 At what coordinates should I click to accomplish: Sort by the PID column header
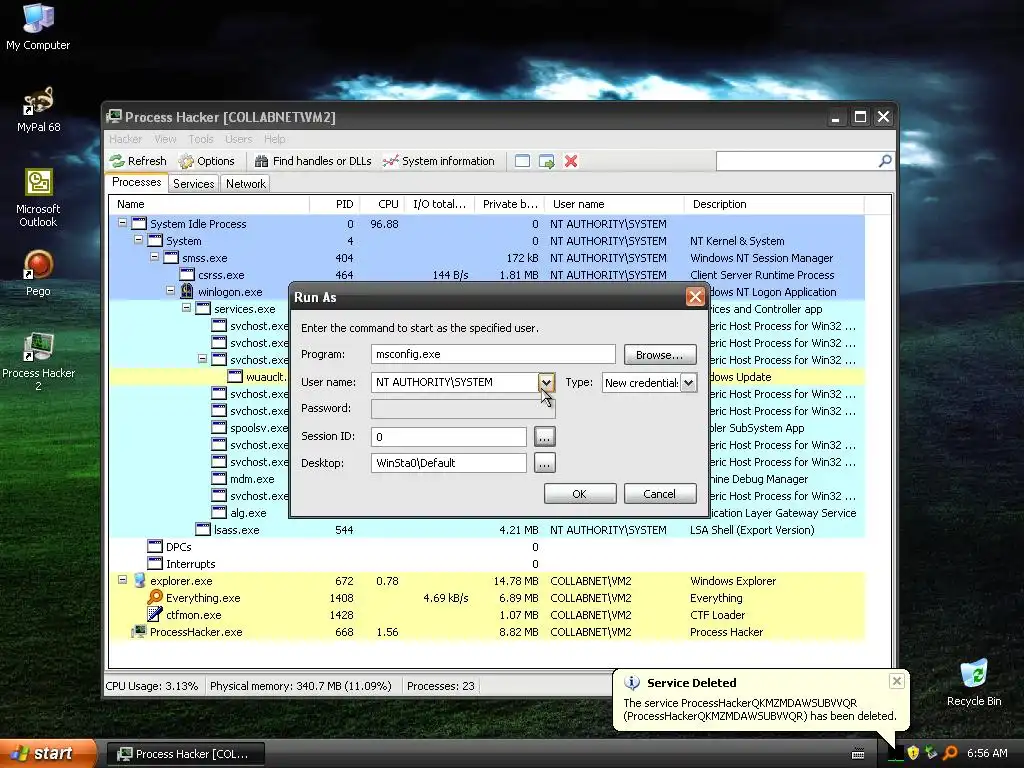[x=334, y=204]
